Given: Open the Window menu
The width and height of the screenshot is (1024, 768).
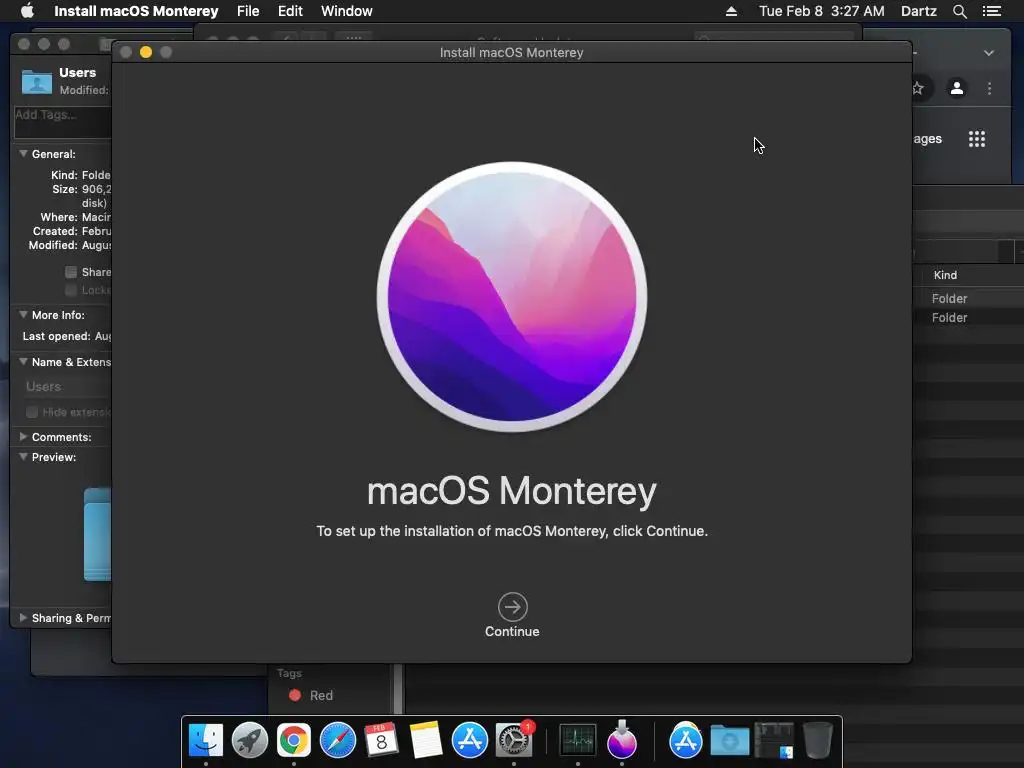Looking at the screenshot, I should click(x=347, y=11).
